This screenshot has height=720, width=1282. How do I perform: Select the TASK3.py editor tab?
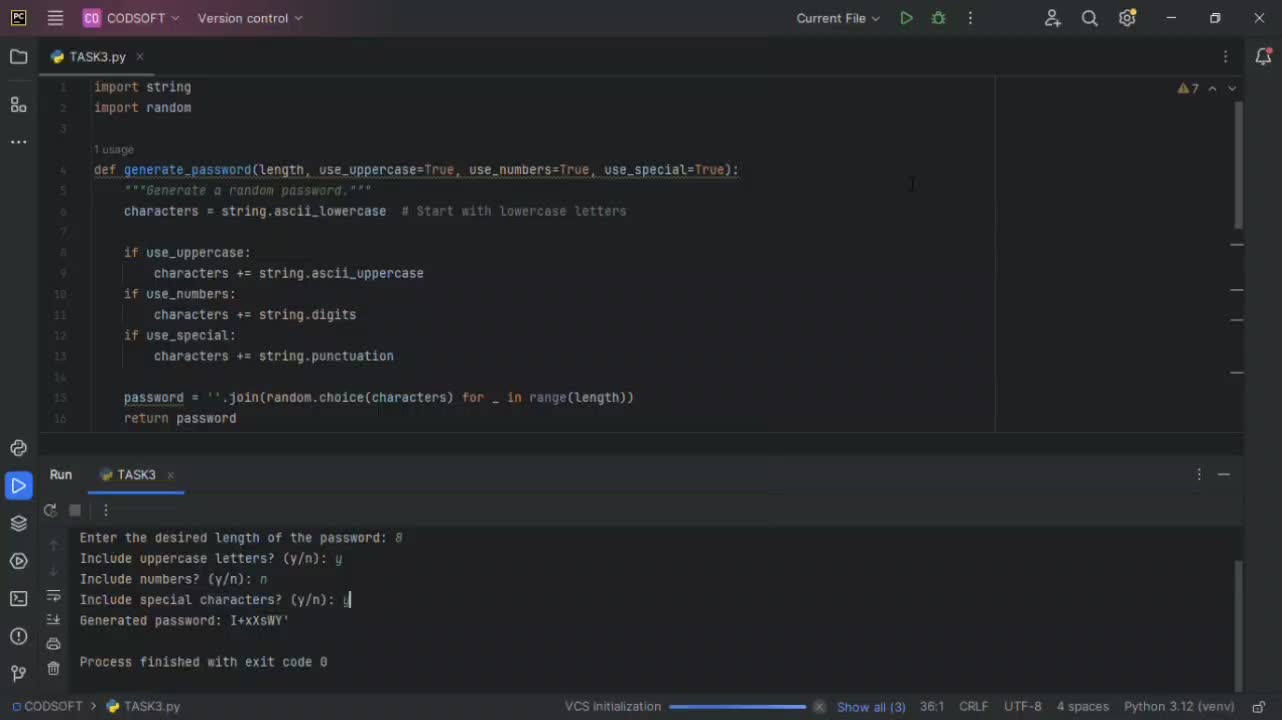point(97,57)
